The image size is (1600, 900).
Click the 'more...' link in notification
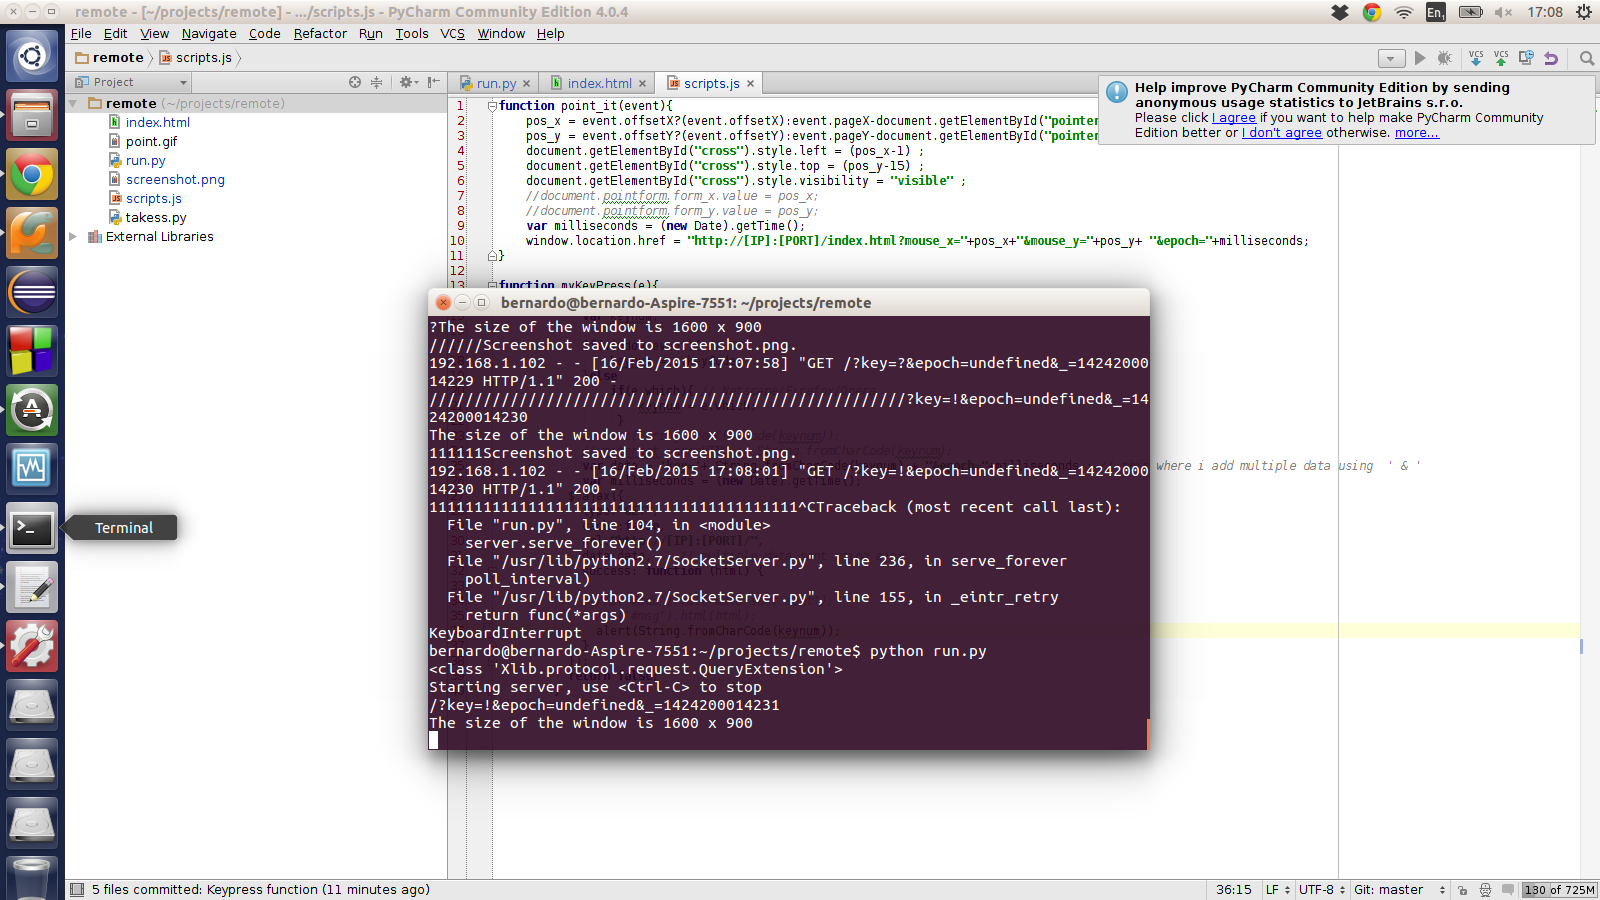click(1417, 132)
